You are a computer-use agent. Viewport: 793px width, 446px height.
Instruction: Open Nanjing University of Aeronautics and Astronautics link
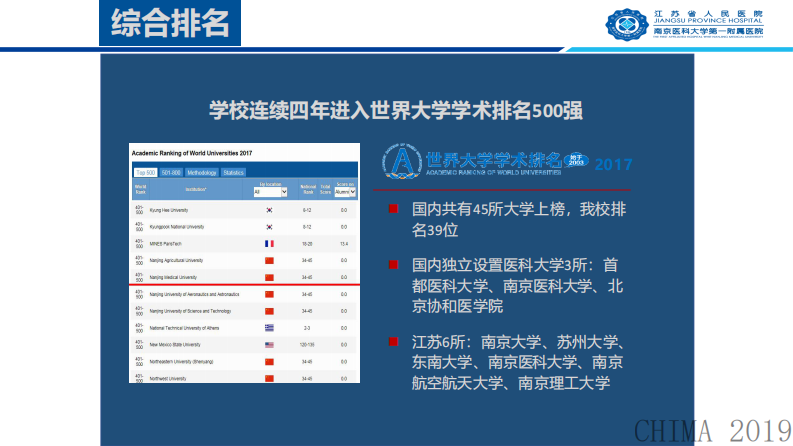point(194,294)
